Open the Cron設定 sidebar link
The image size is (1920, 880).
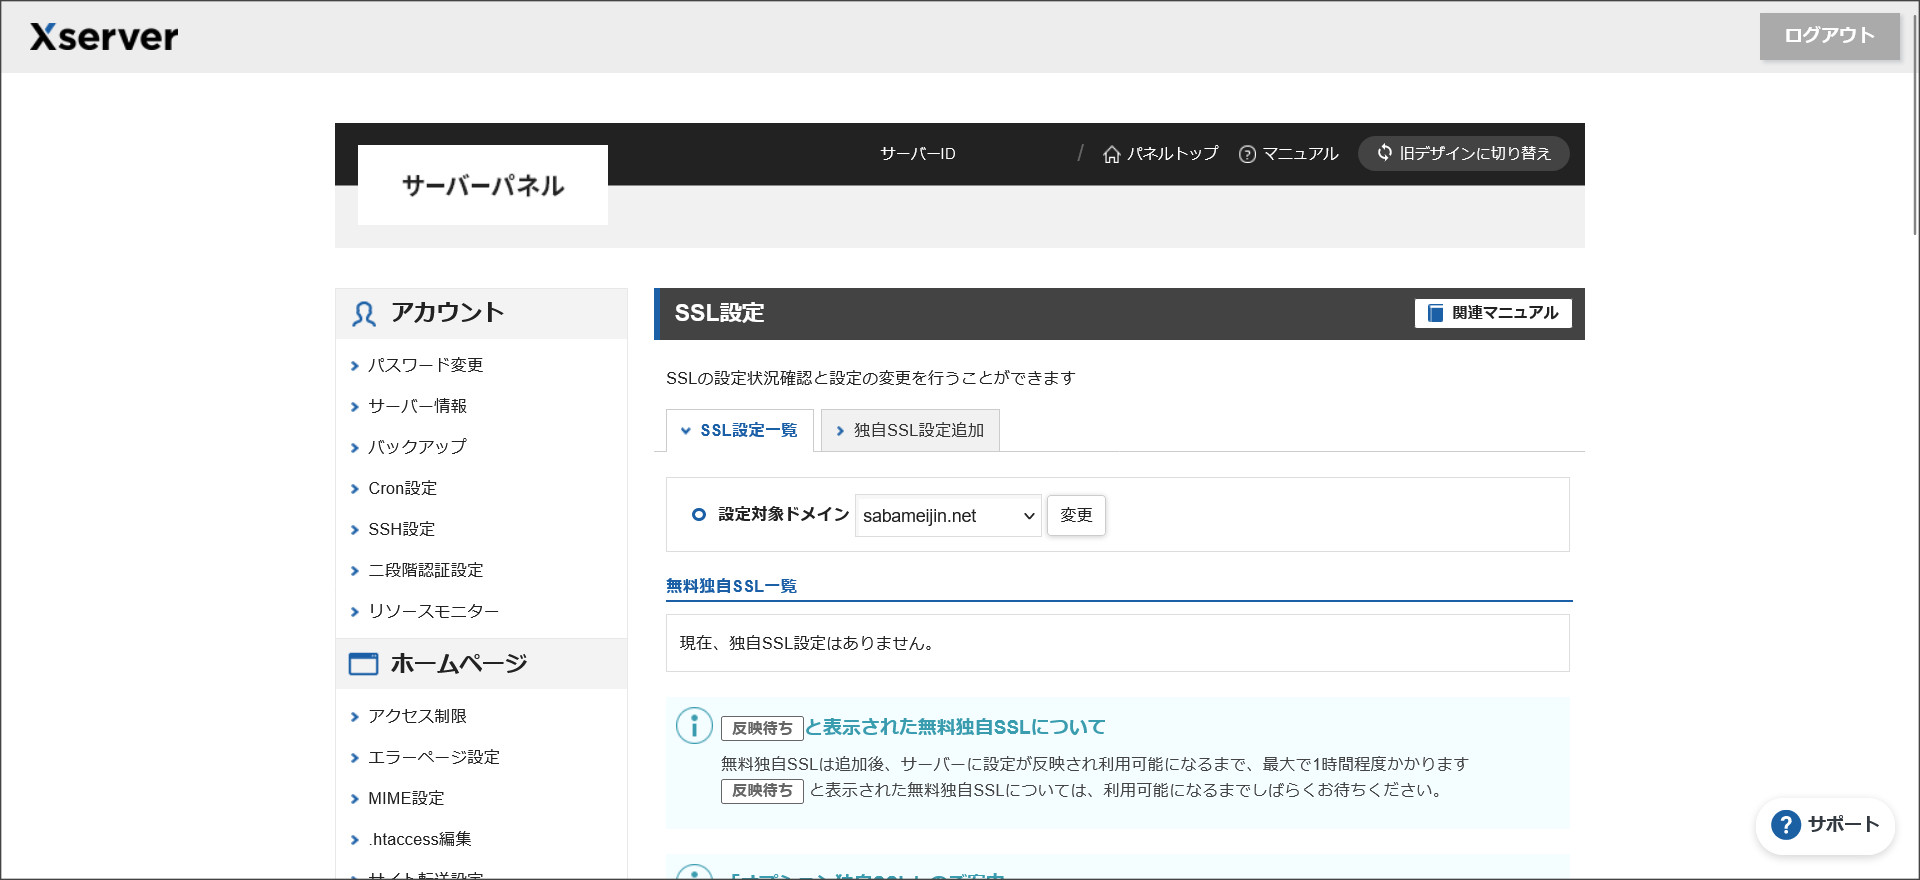402,488
